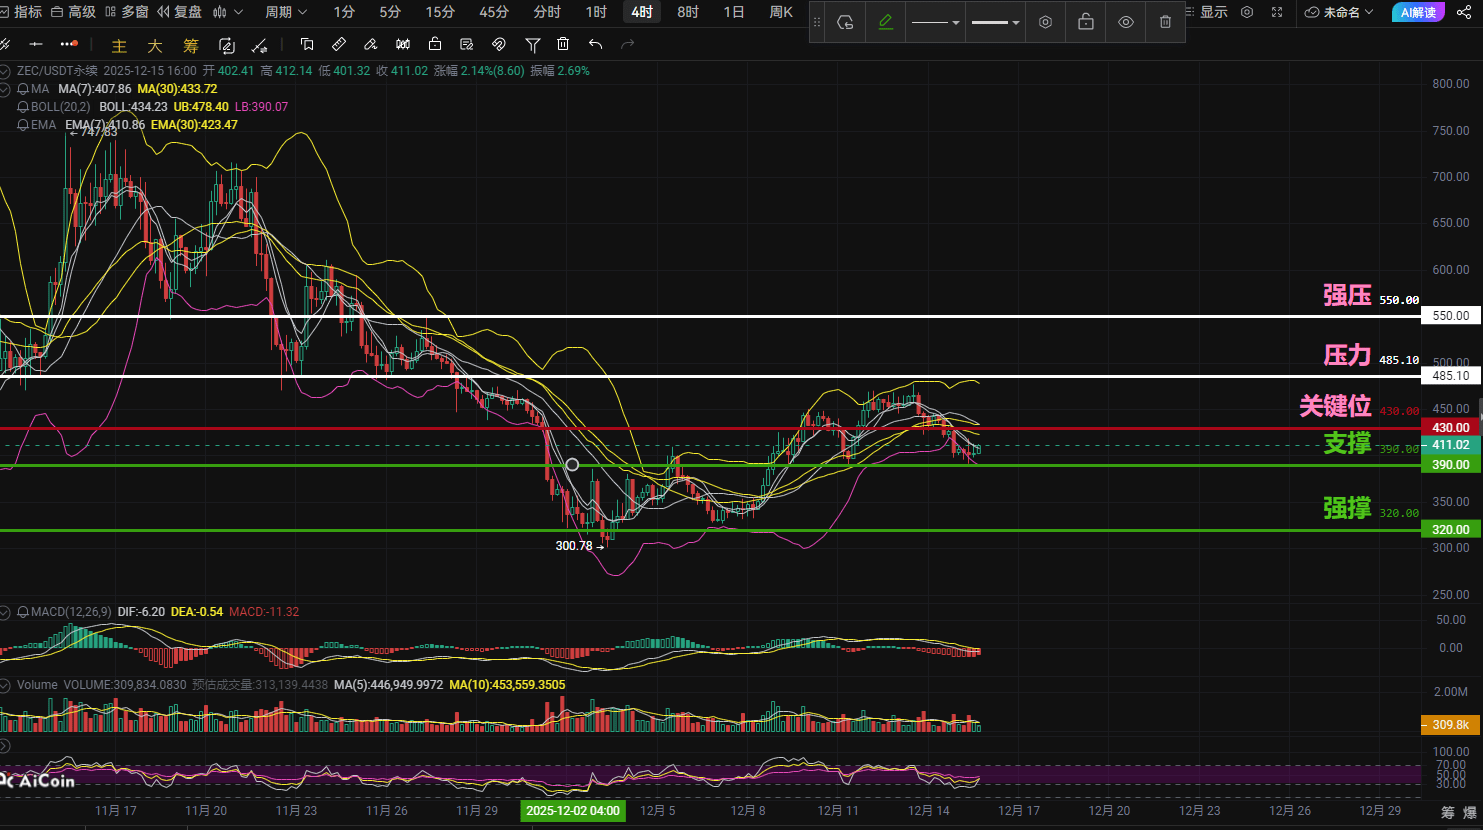Image resolution: width=1483 pixels, height=830 pixels.
Task: Toggle the drawing lock in the toolbar
Action: point(435,45)
